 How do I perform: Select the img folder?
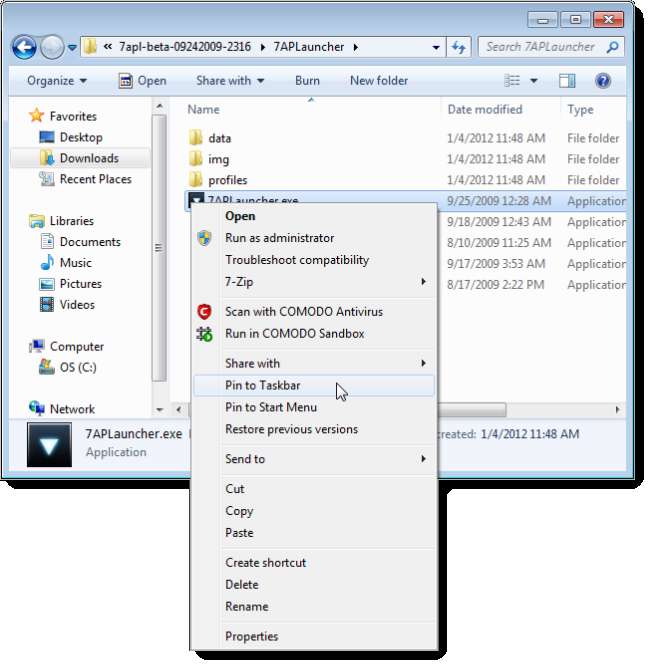[x=218, y=159]
